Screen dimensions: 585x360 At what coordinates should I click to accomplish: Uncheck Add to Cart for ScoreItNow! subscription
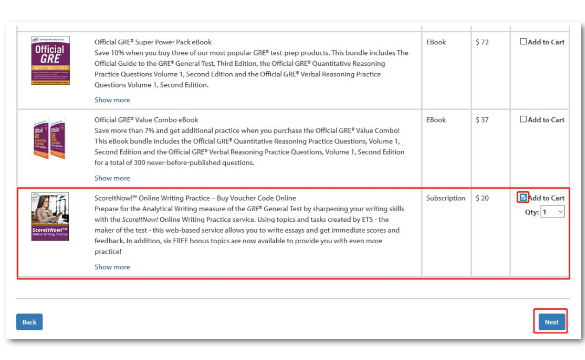[523, 197]
